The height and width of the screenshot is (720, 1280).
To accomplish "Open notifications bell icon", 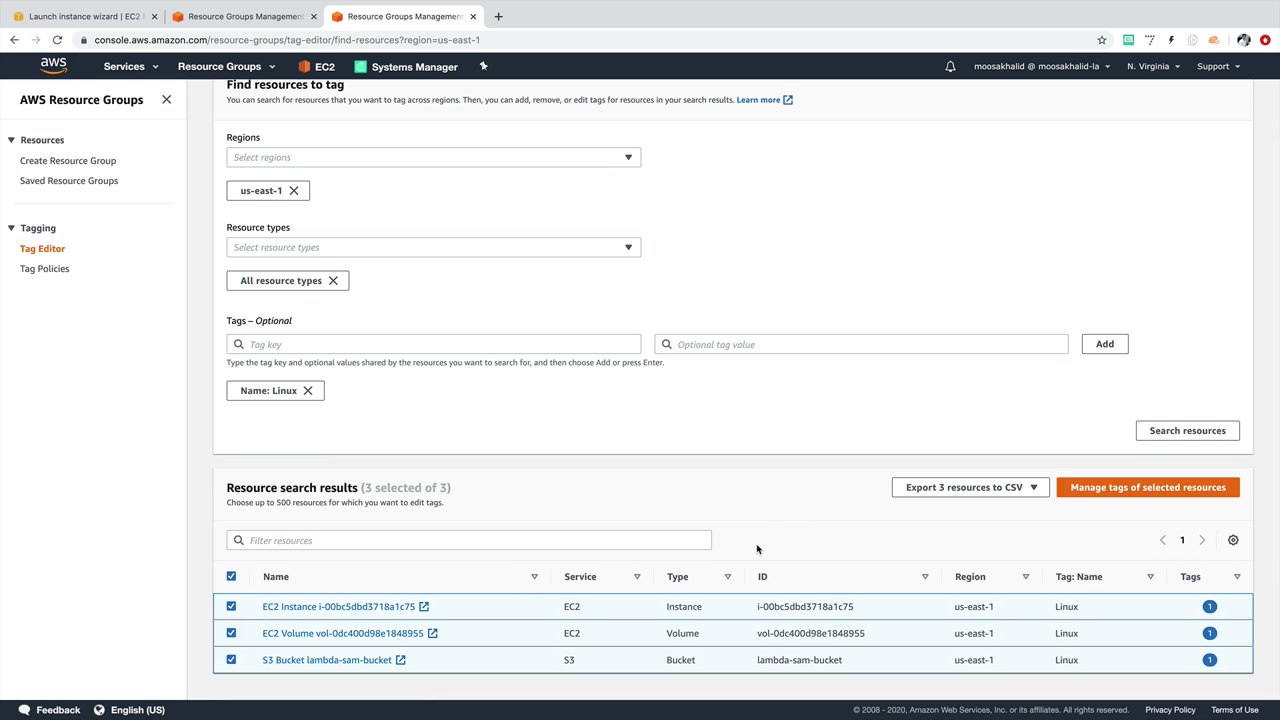I will [x=950, y=67].
